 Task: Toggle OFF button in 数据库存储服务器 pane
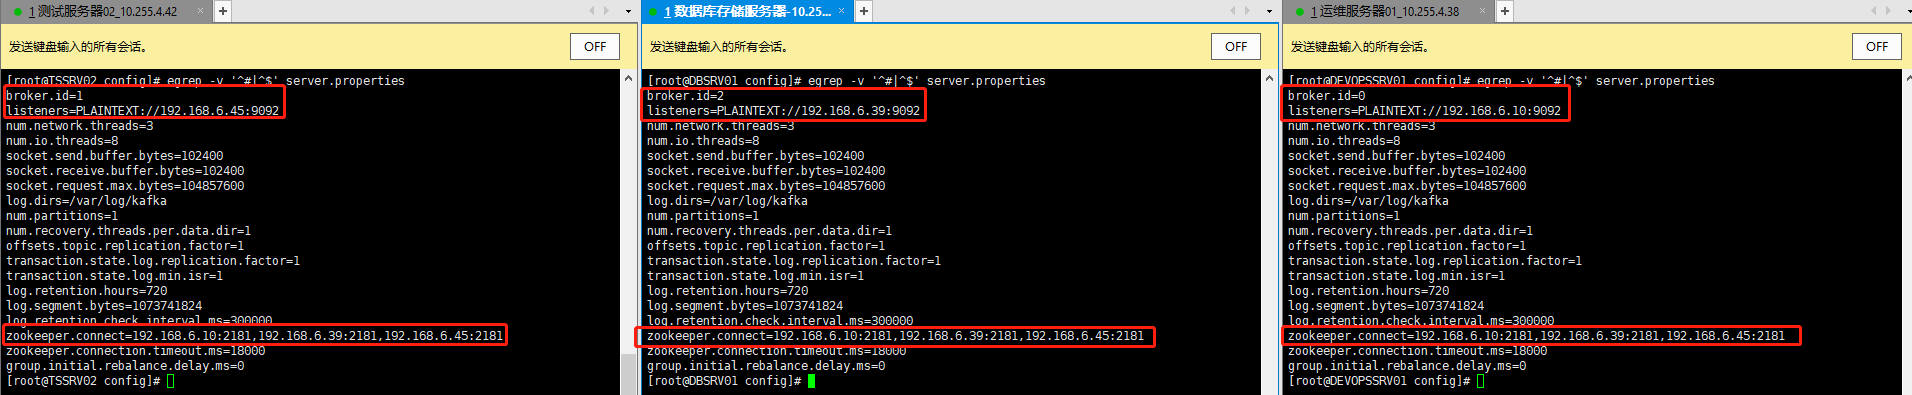pos(1236,47)
